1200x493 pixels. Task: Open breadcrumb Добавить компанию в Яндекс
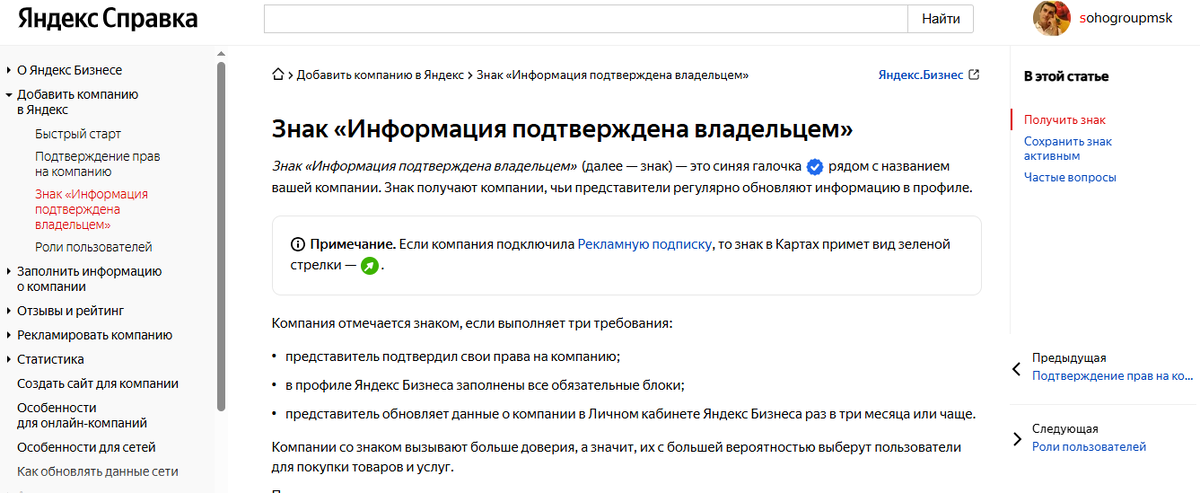(380, 75)
